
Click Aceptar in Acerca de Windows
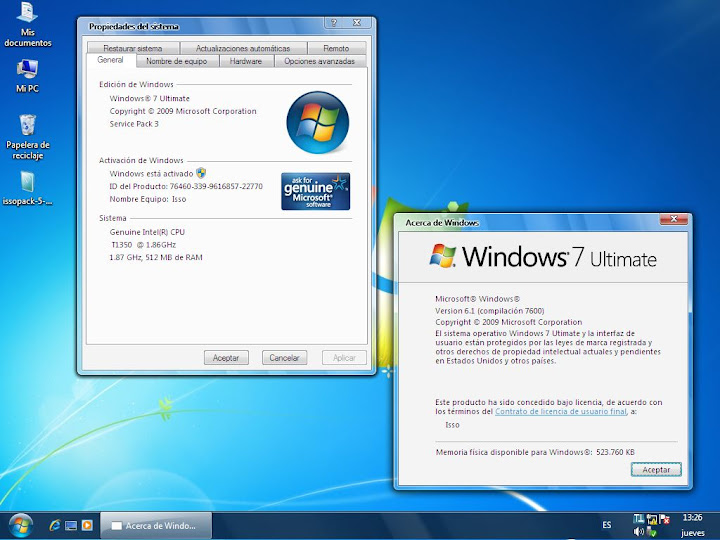coord(656,470)
